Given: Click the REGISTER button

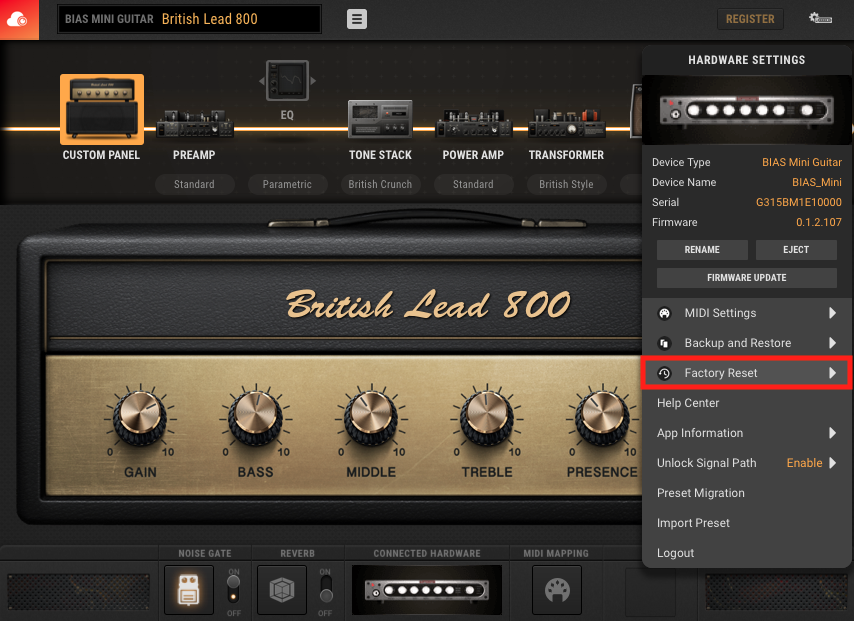Looking at the screenshot, I should tap(750, 19).
